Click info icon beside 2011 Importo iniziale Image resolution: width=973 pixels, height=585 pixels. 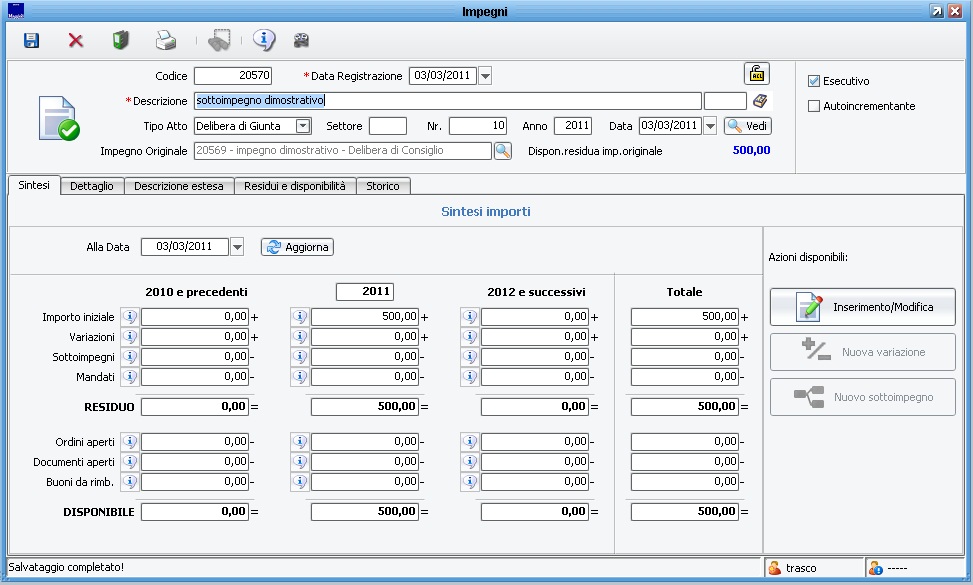[x=299, y=317]
